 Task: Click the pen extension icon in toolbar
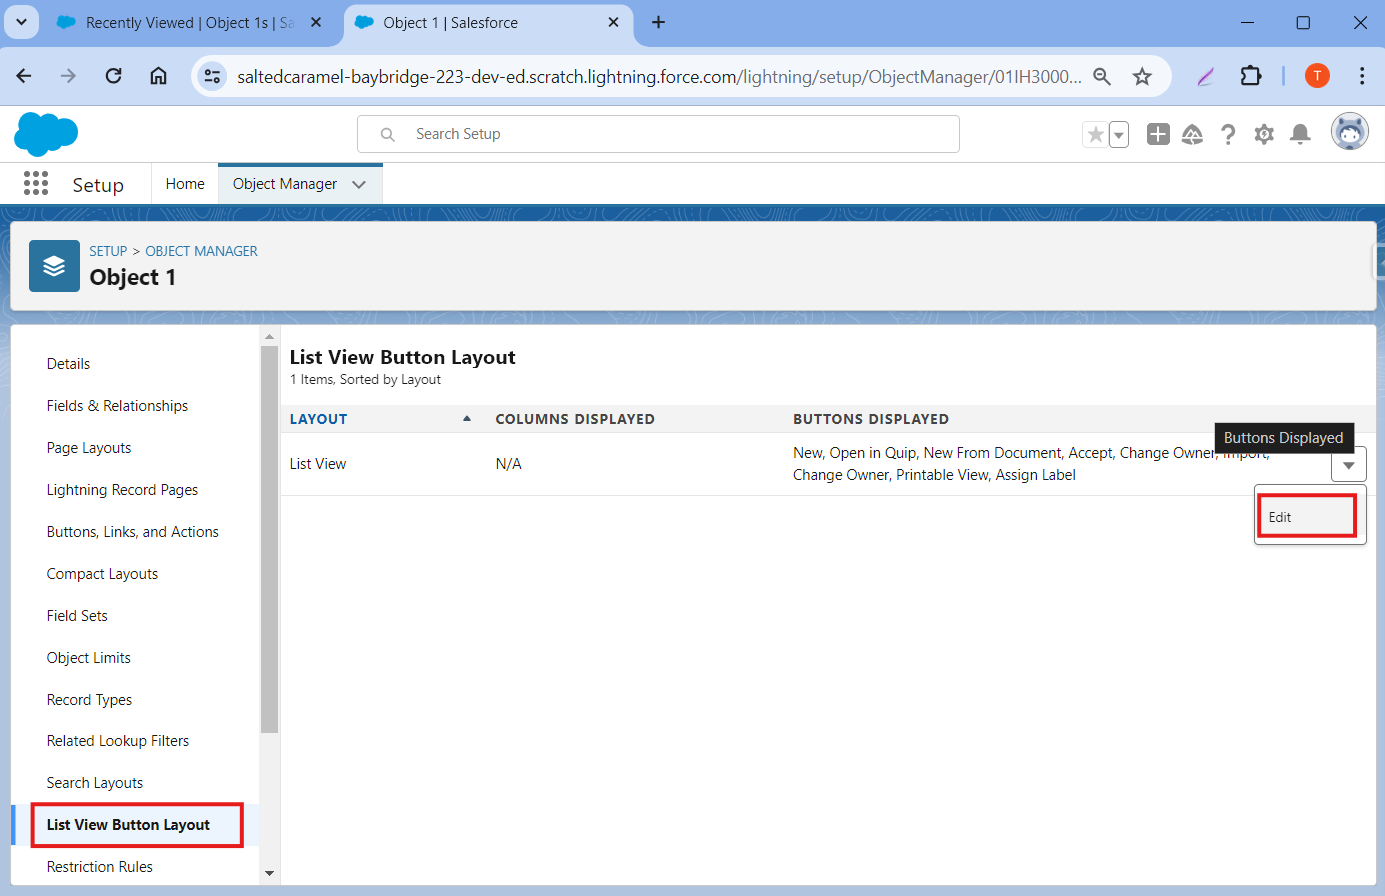point(1206,76)
